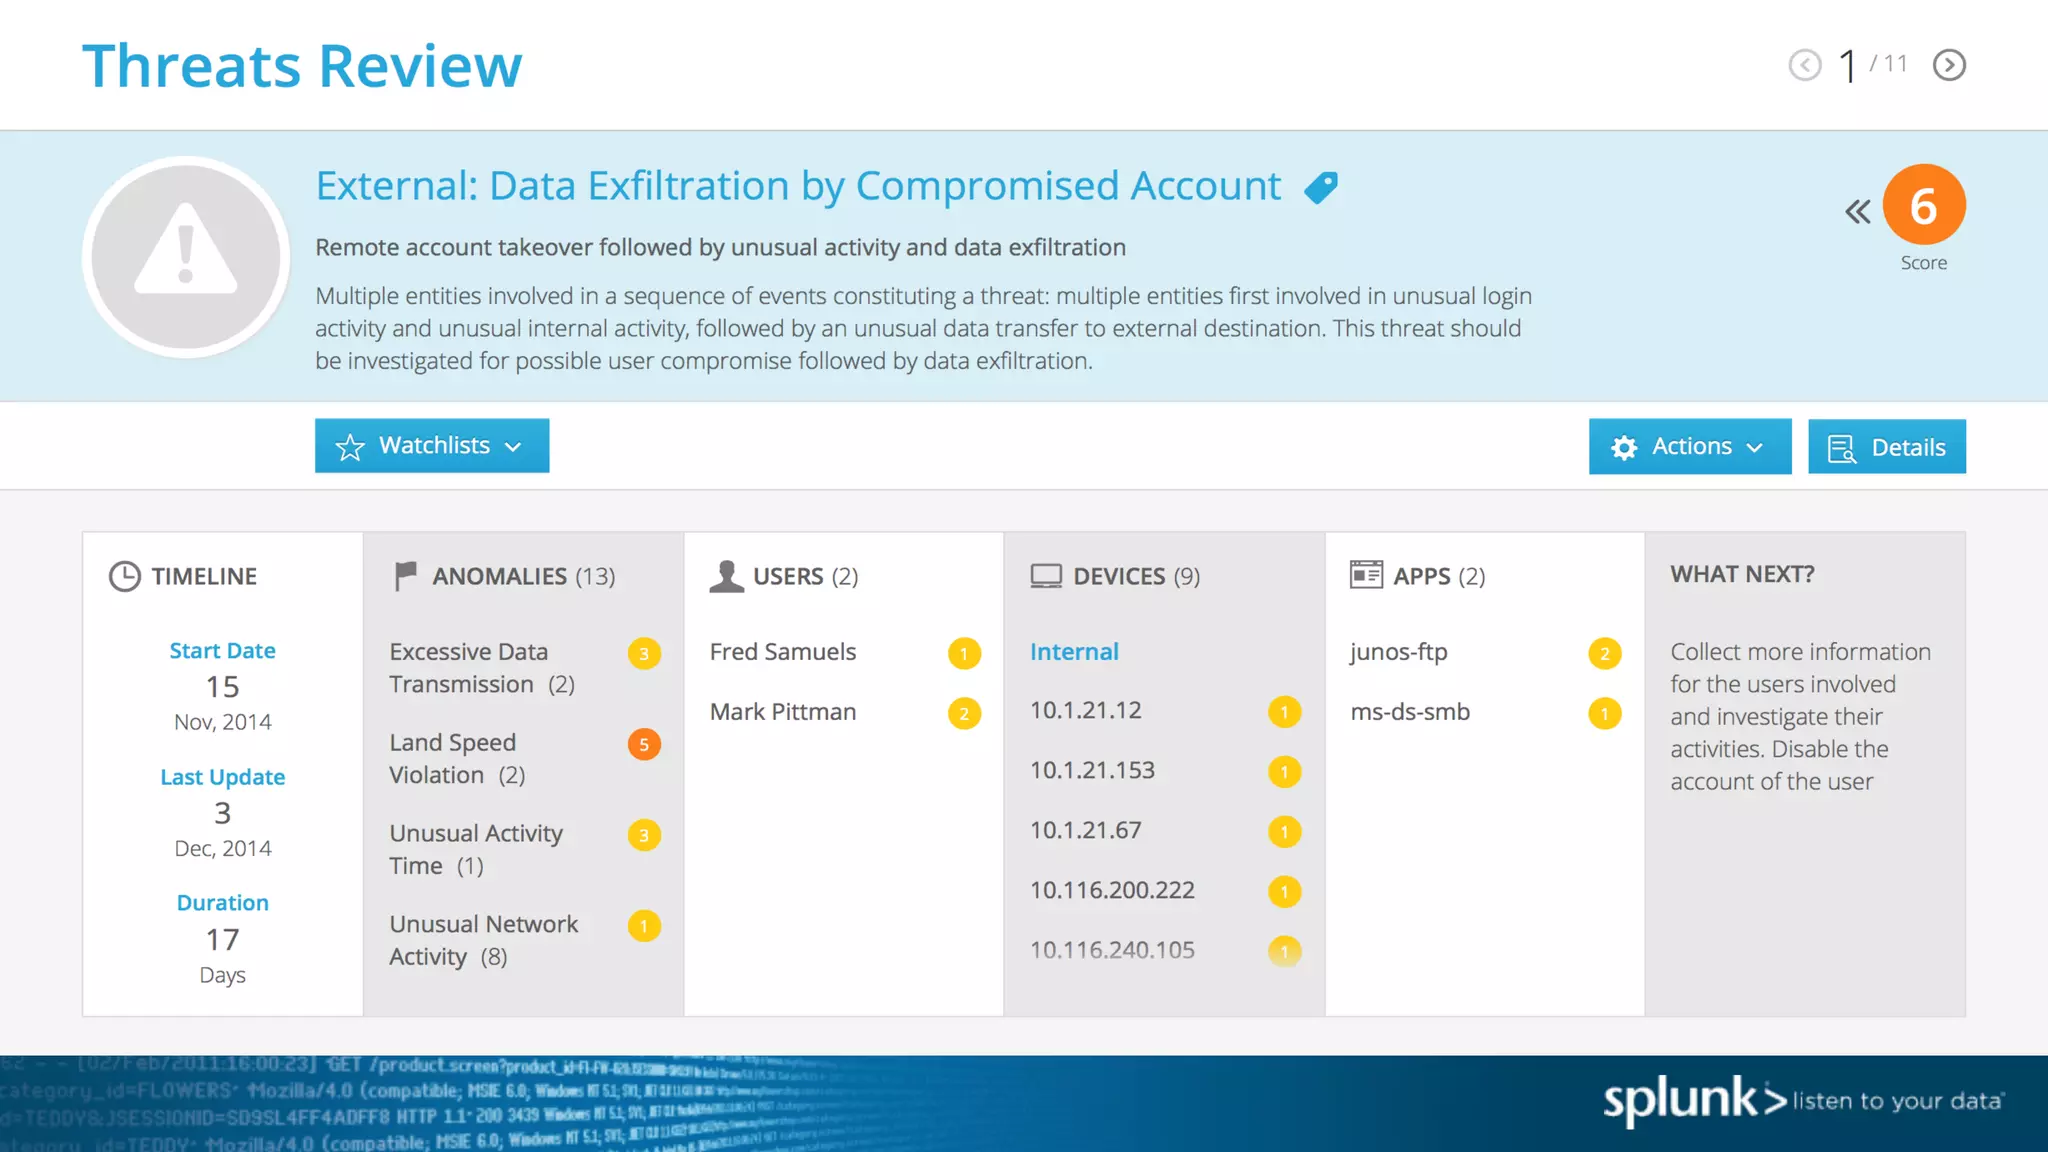
Task: Open the Watchlists dropdown
Action: (432, 446)
